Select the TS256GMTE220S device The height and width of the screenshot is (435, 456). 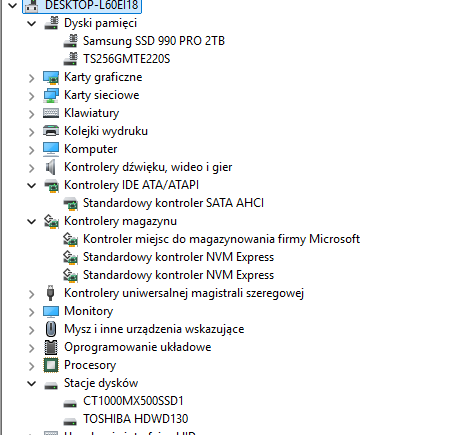126,59
